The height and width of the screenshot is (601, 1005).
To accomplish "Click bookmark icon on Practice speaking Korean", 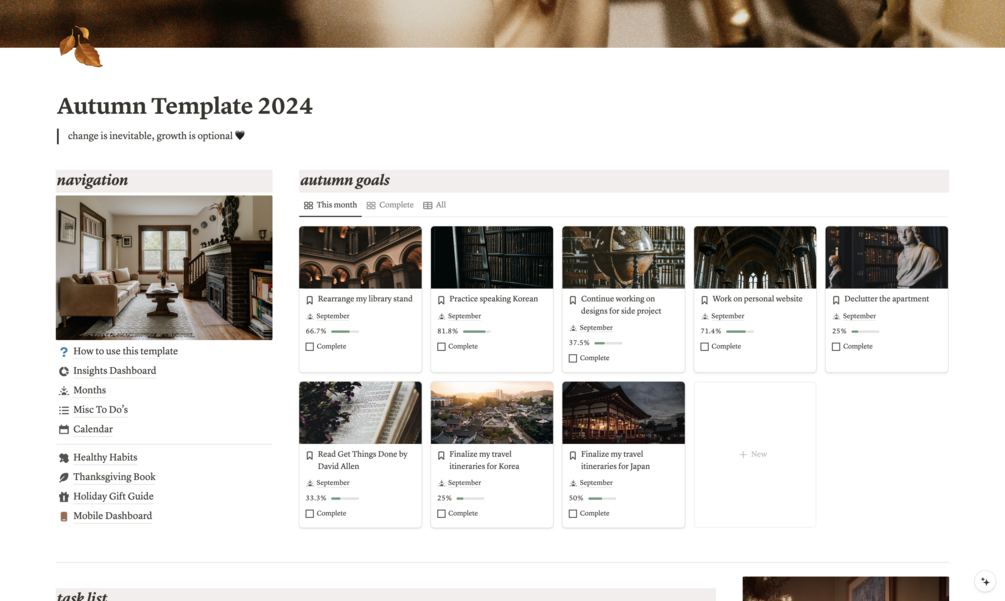I will pos(441,300).
